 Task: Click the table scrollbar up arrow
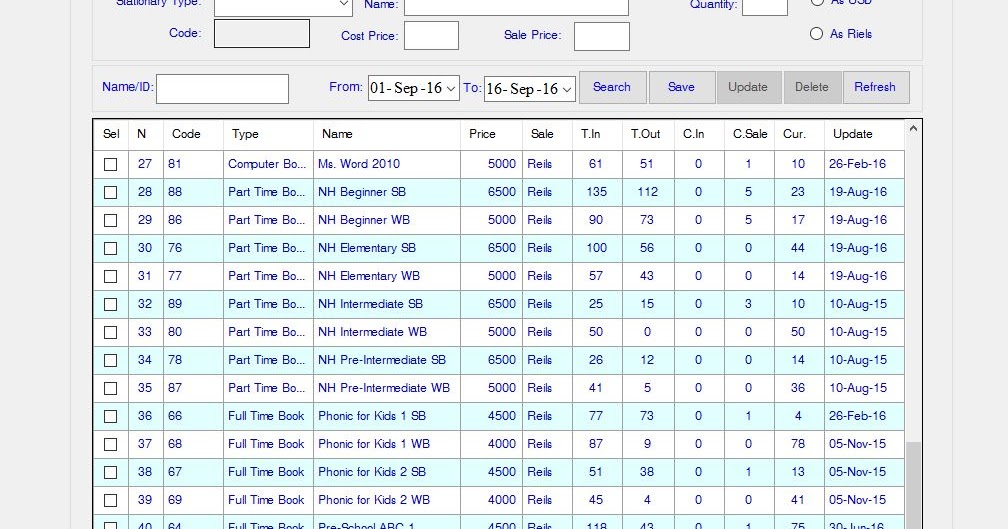[913, 129]
